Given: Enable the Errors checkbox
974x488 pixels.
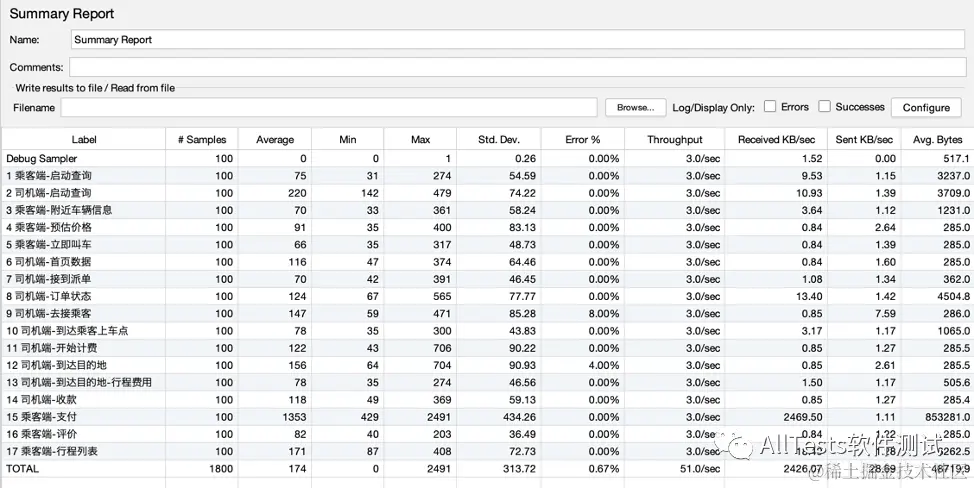Looking at the screenshot, I should (770, 106).
